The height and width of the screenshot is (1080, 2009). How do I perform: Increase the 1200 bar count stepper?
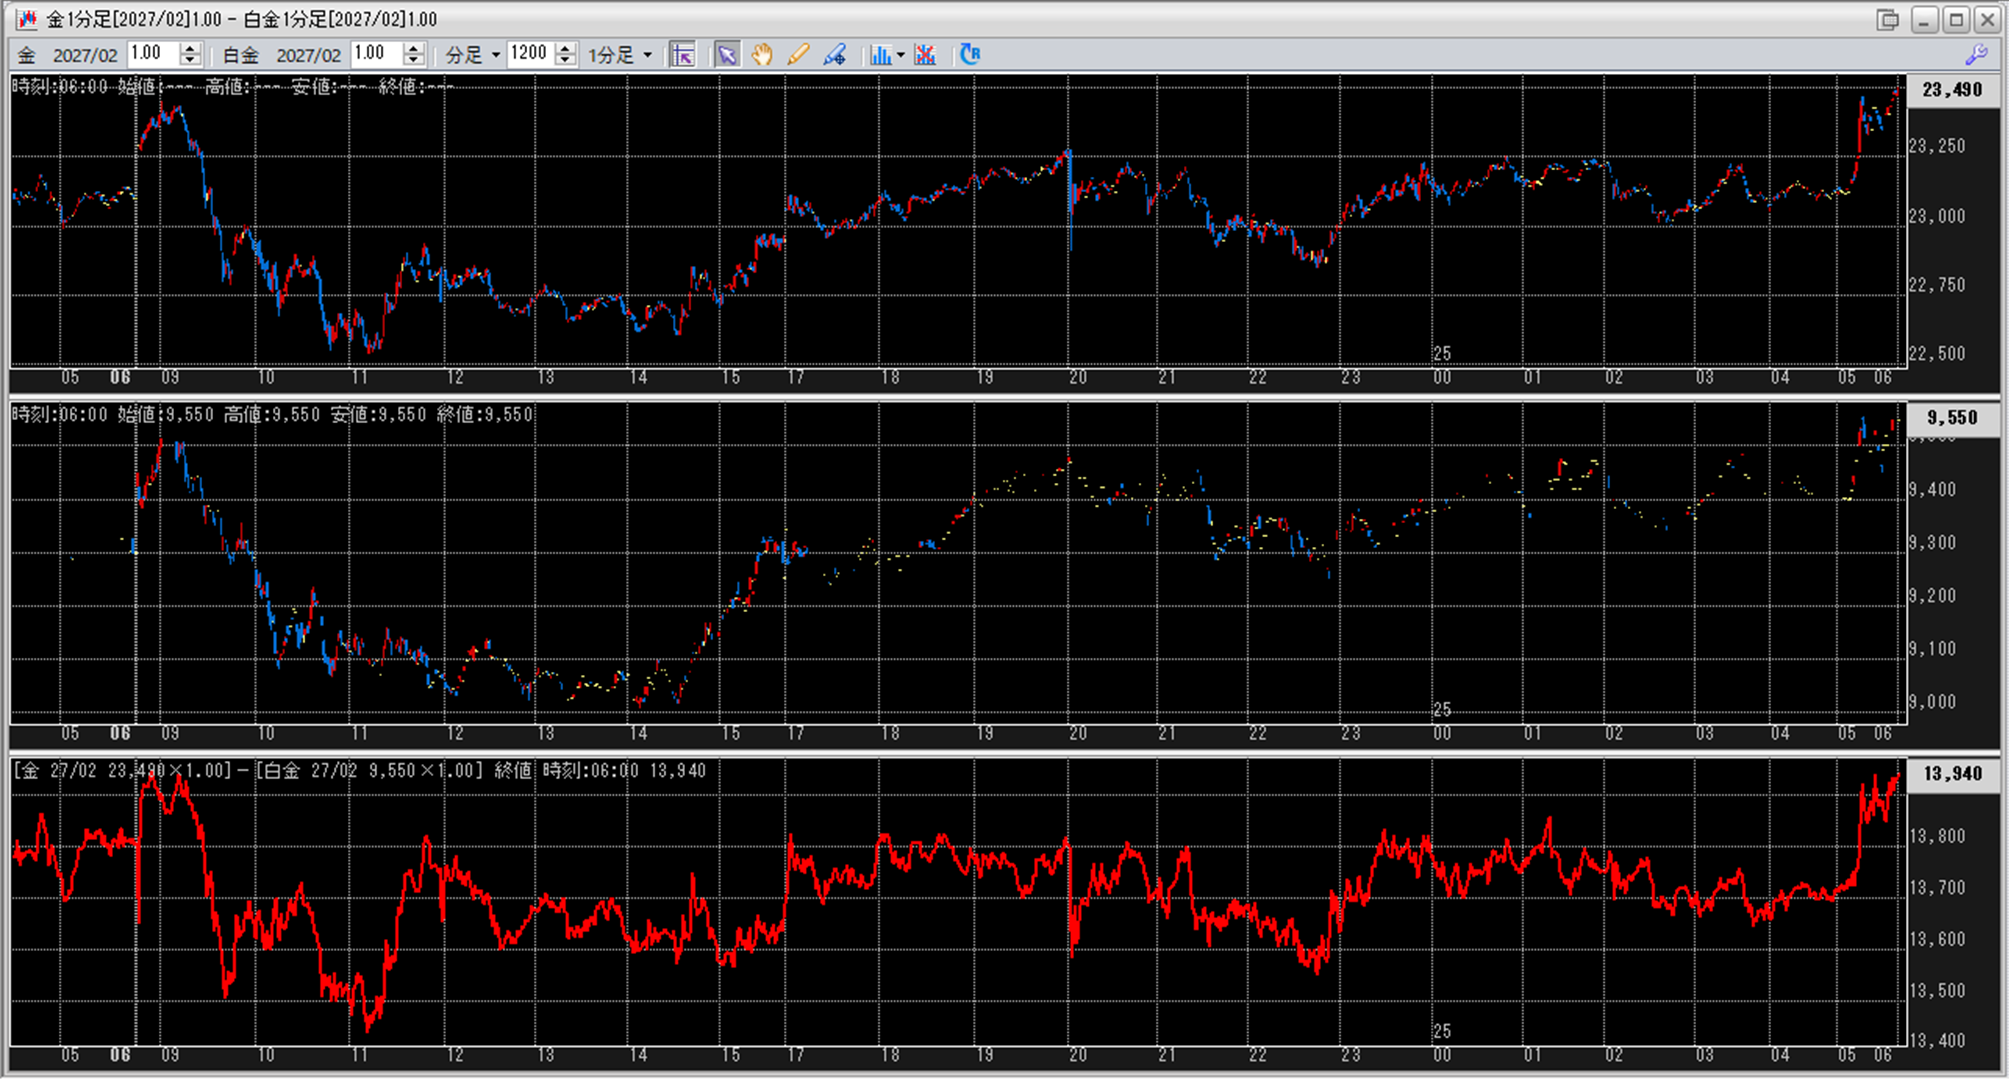(x=565, y=49)
